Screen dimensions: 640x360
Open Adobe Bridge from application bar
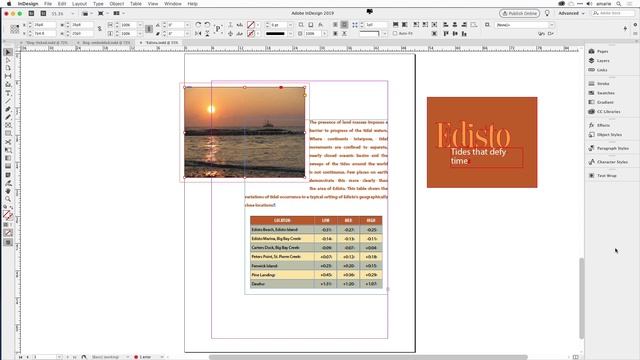(31, 13)
